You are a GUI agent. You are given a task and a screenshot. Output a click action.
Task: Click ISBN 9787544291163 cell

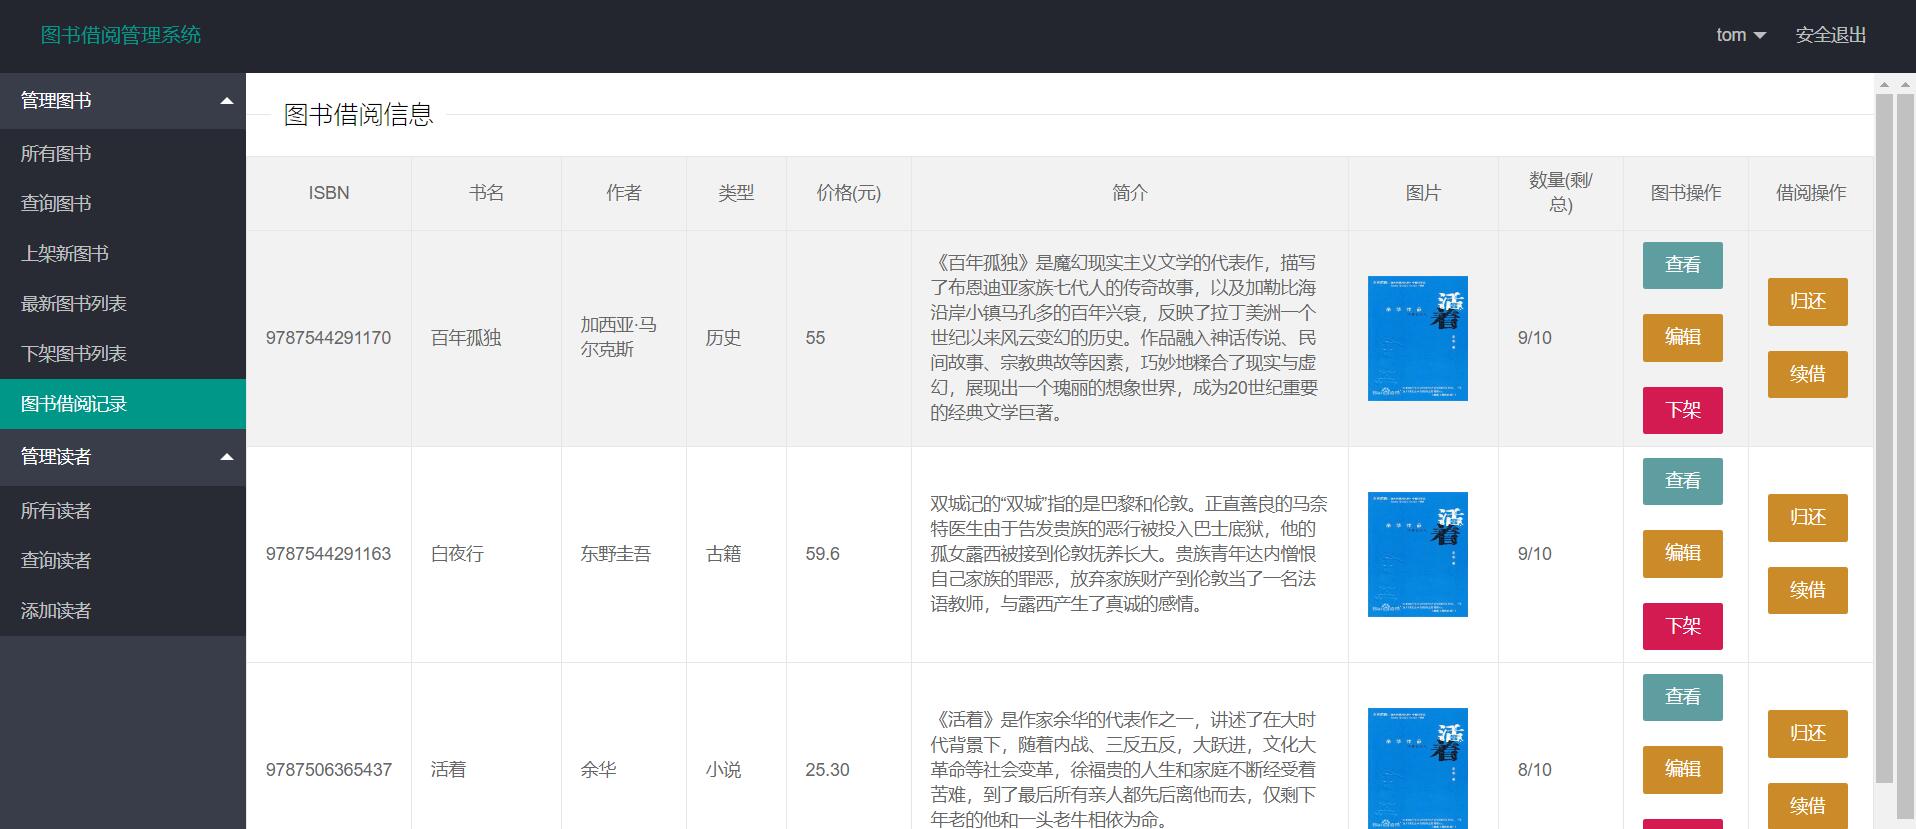(328, 554)
